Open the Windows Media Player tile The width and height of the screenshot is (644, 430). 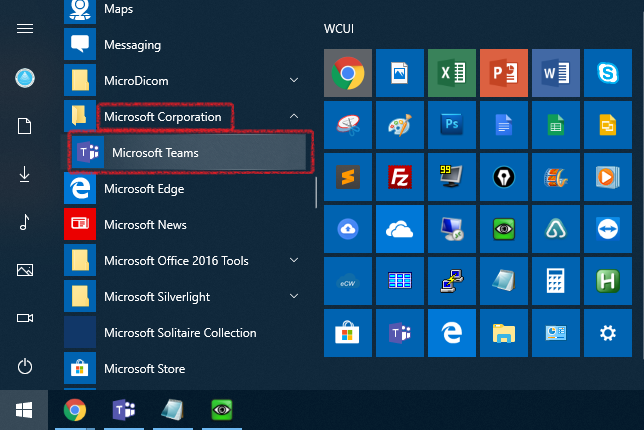point(608,177)
